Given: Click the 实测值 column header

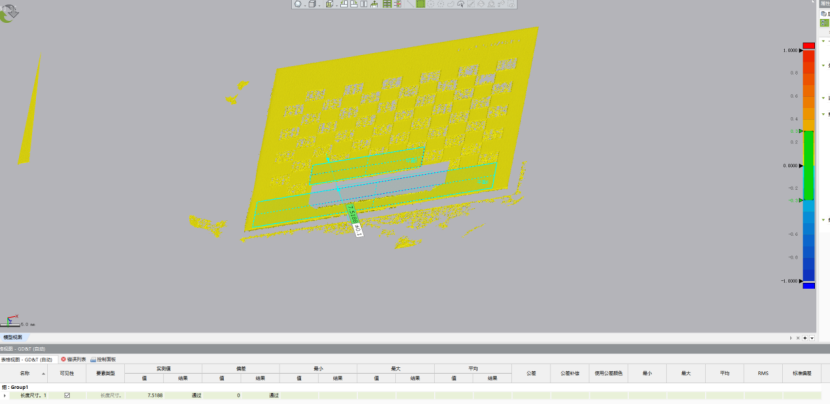Looking at the screenshot, I should click(163, 368).
